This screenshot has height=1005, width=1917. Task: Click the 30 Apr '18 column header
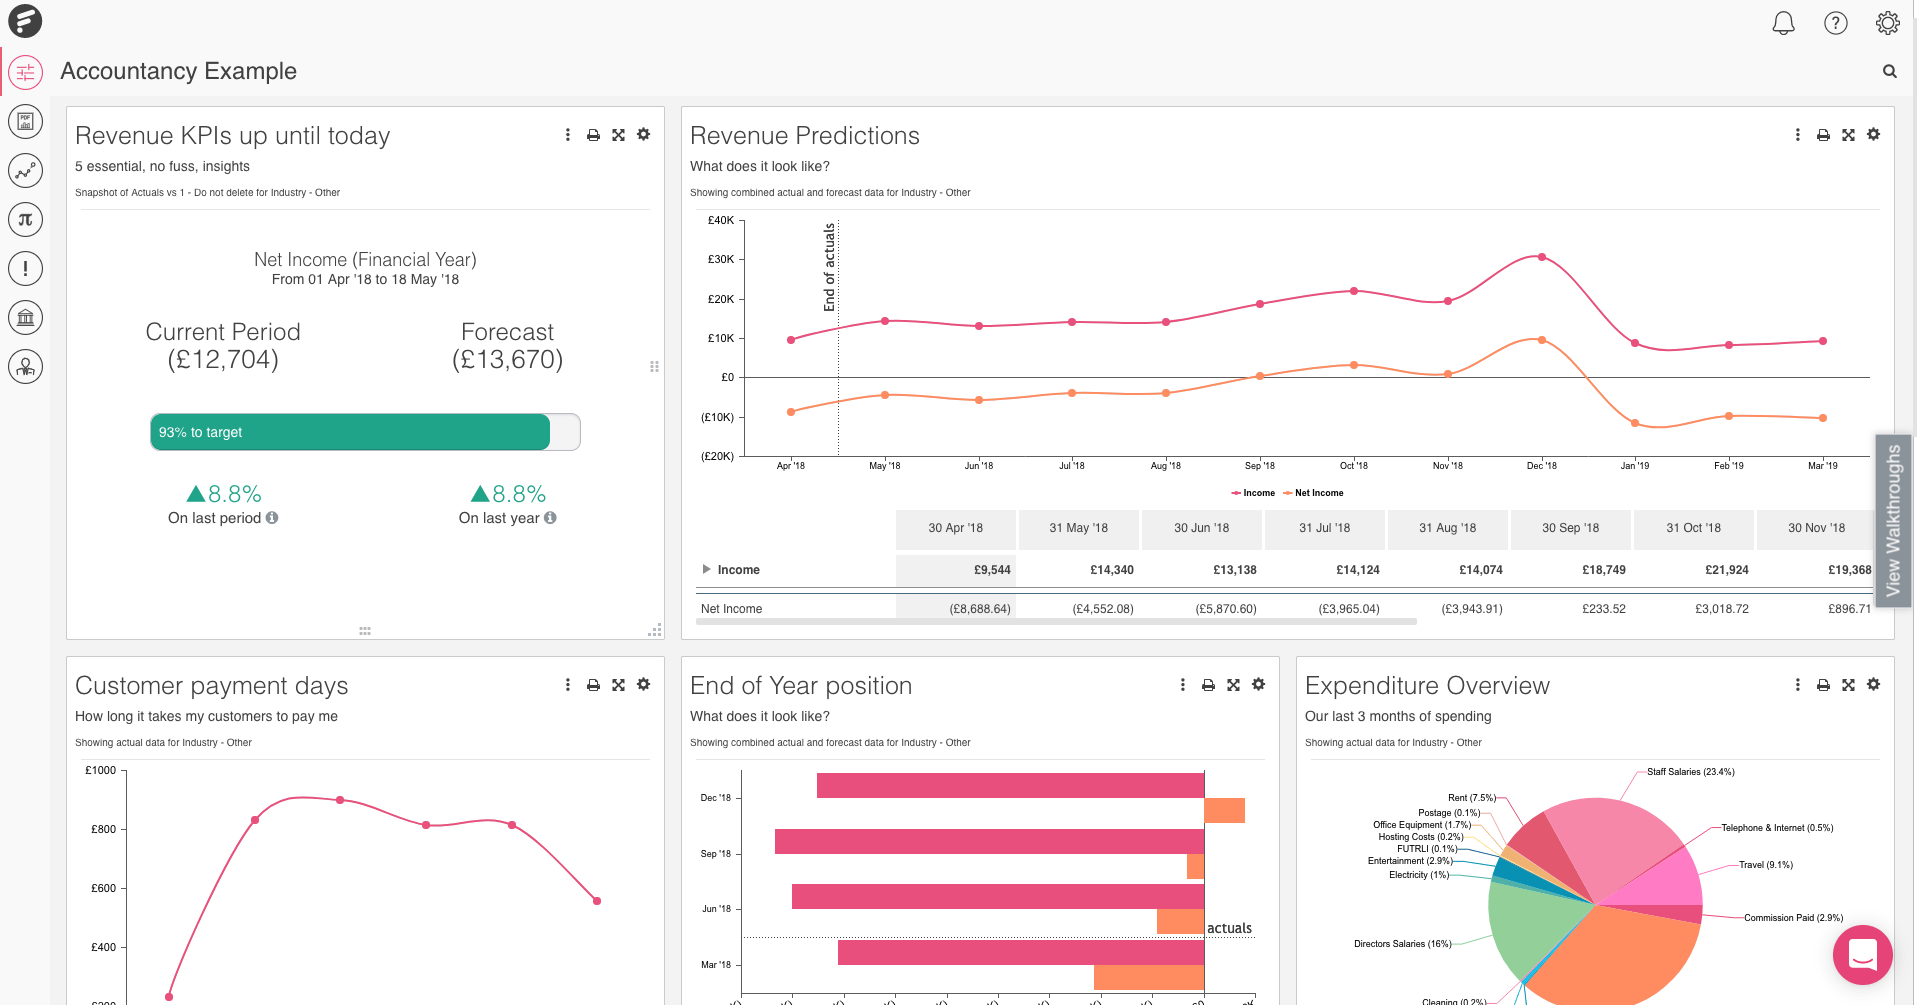(x=955, y=528)
